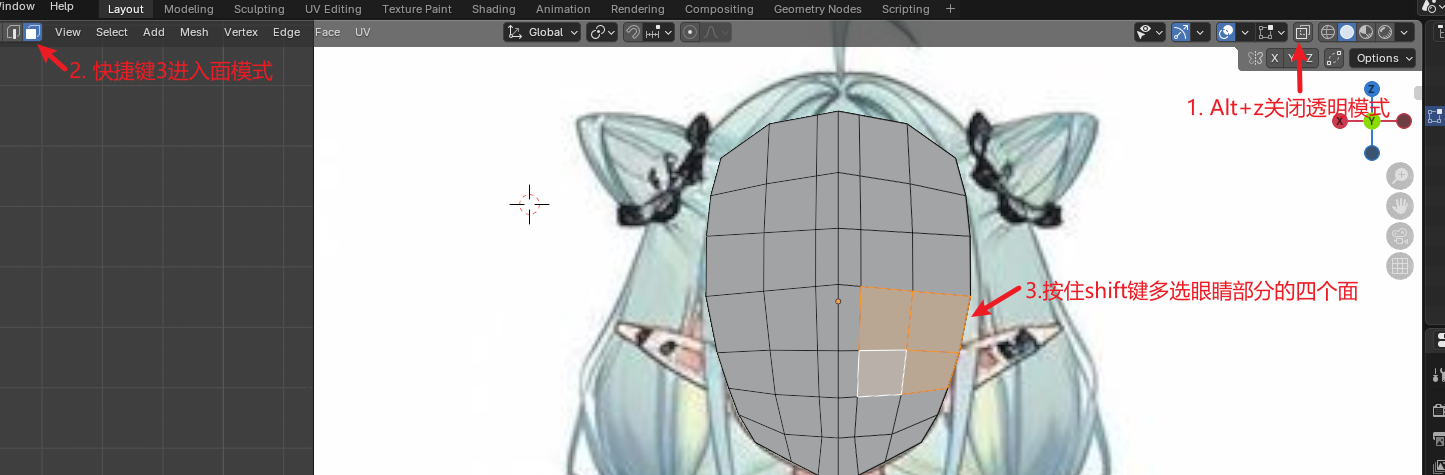The image size is (1445, 475).
Task: Open the View menu
Action: click(x=68, y=32)
